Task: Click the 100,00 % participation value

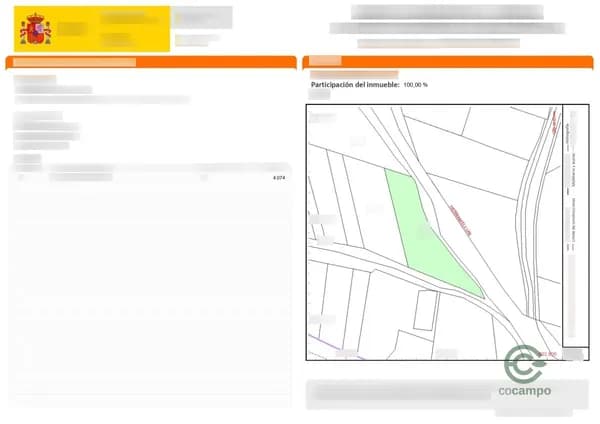Action: pos(415,85)
